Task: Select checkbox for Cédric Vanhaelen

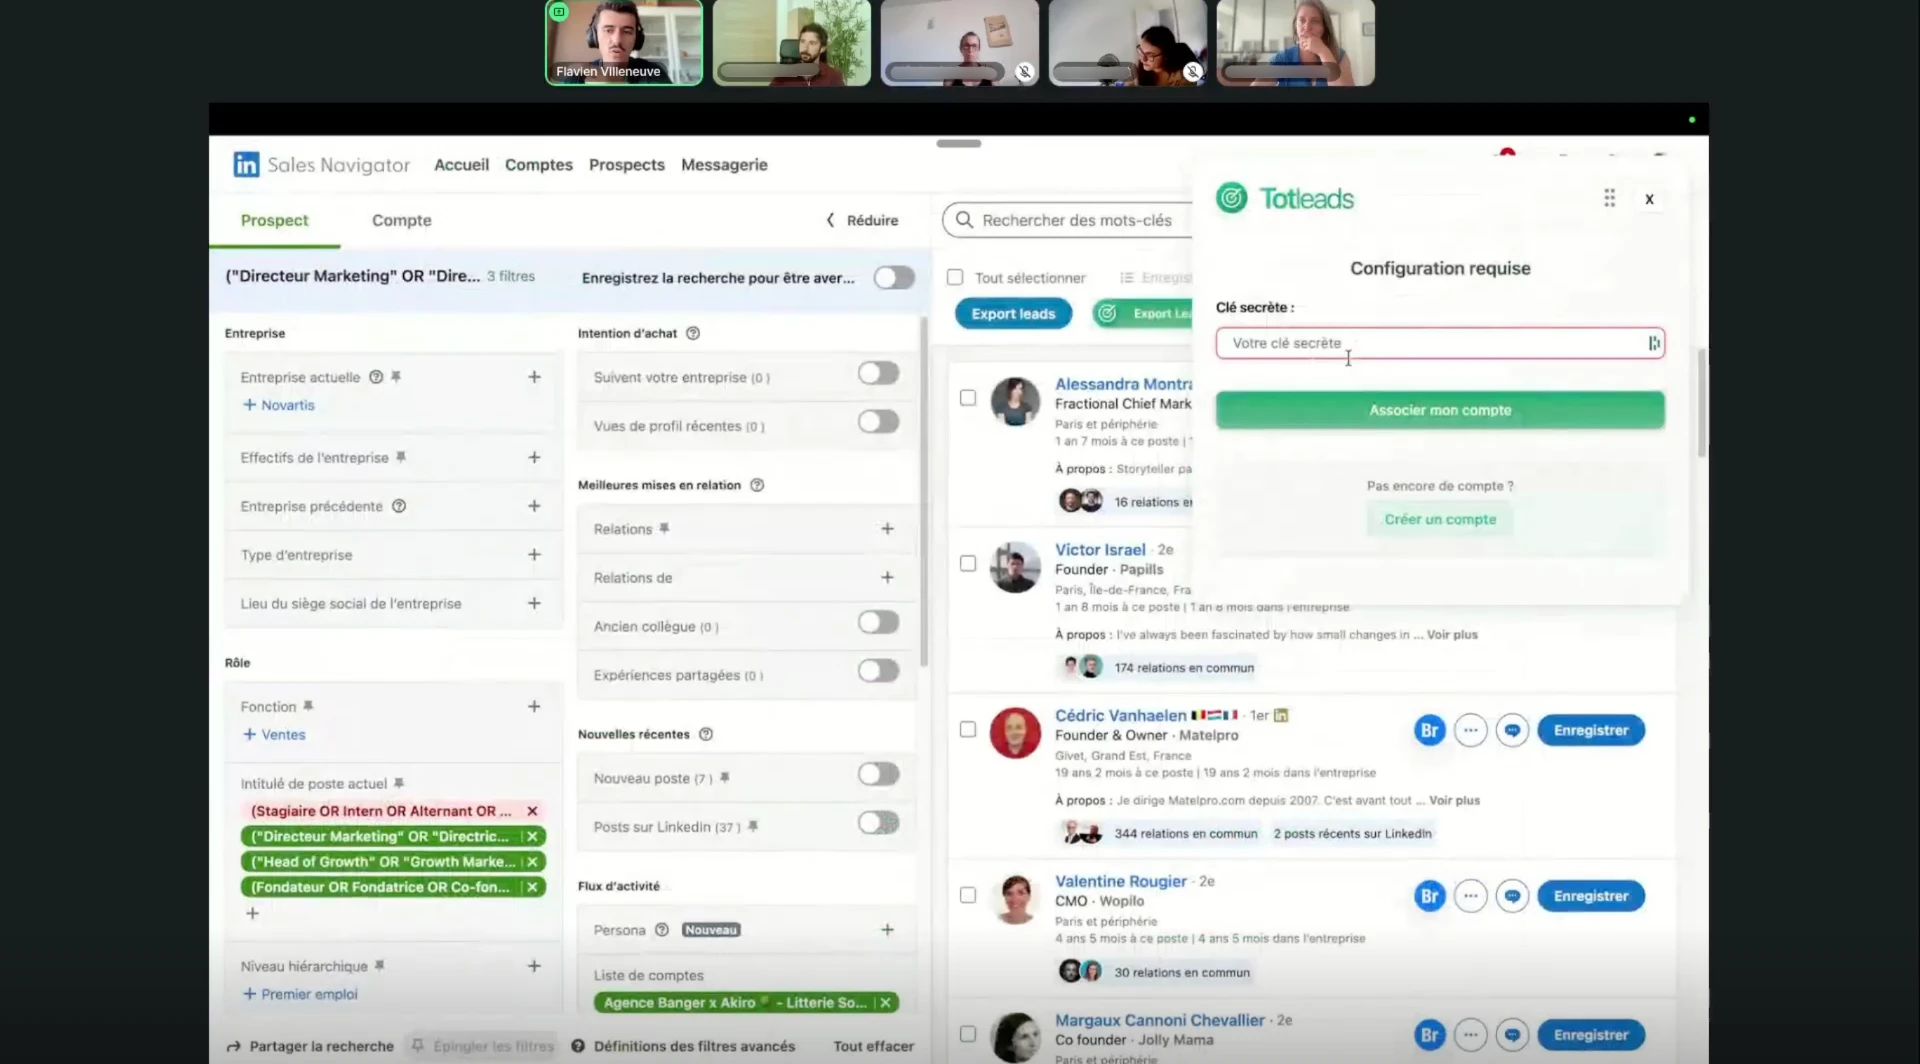Action: pyautogui.click(x=968, y=730)
